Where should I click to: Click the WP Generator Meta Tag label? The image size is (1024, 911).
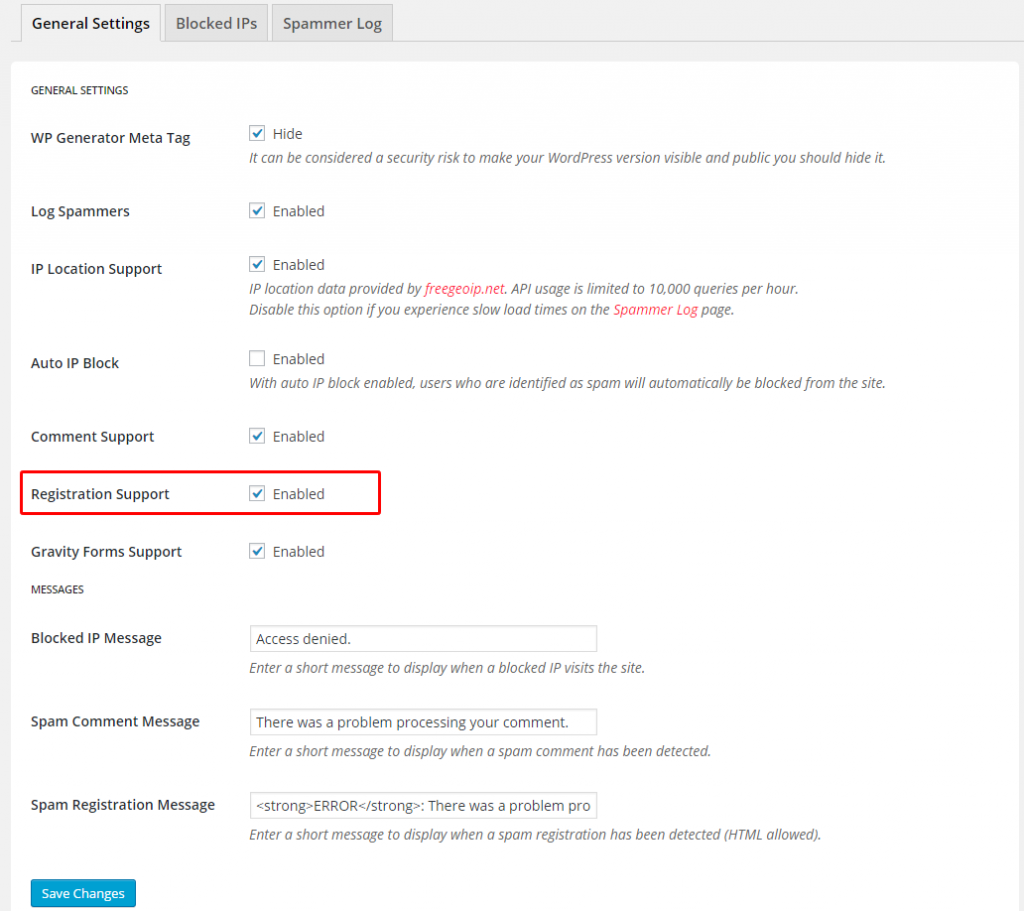110,138
